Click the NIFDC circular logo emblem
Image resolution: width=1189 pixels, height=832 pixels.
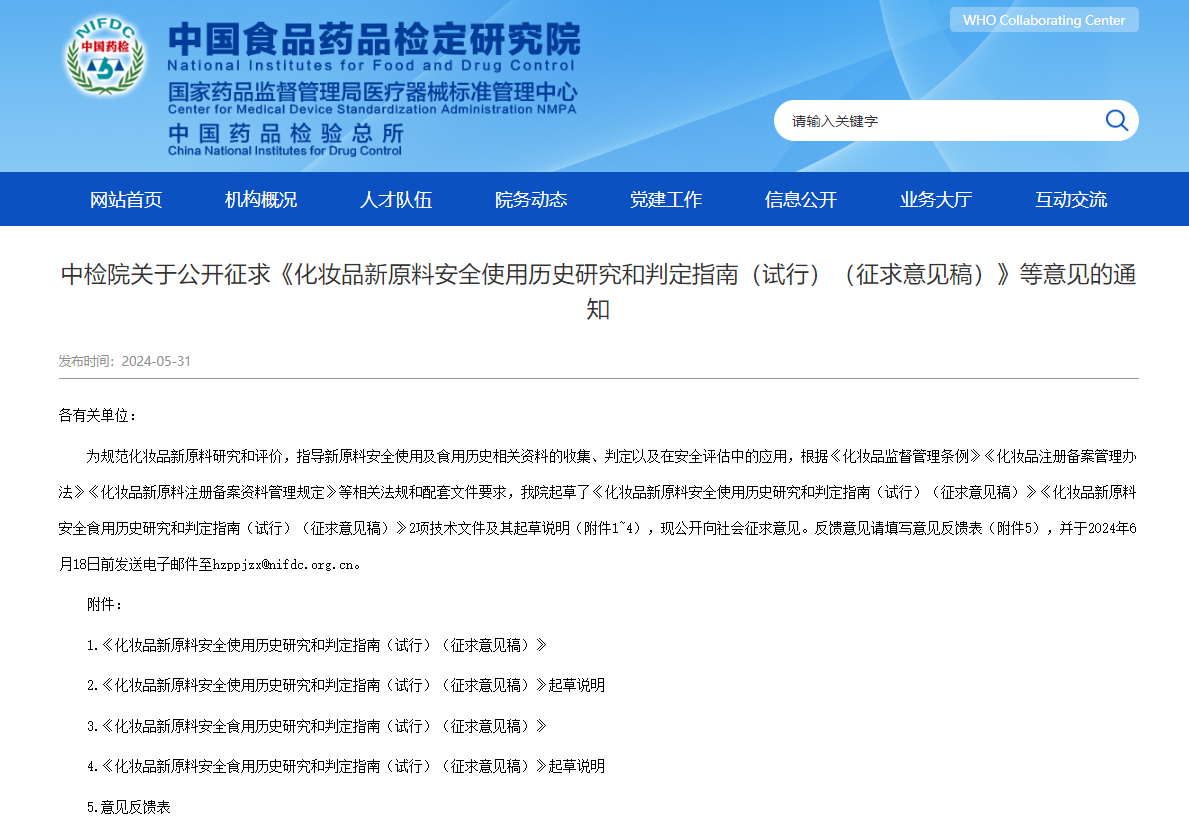point(106,57)
